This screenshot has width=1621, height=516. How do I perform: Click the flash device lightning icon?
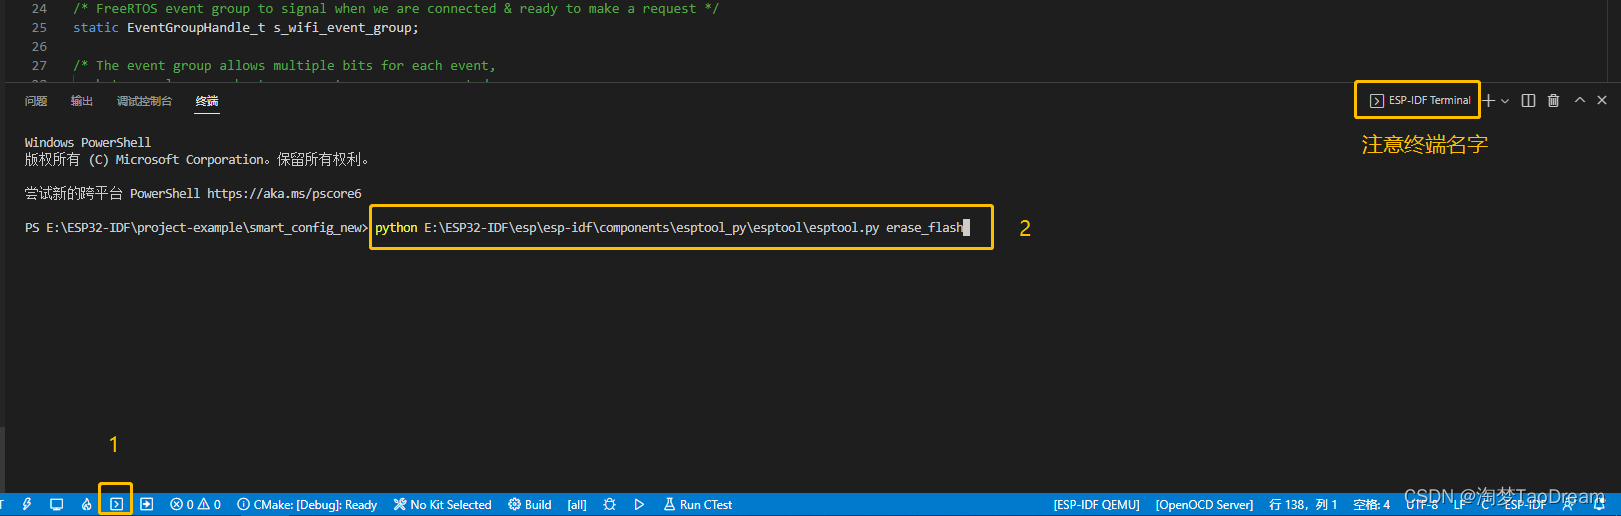(27, 504)
